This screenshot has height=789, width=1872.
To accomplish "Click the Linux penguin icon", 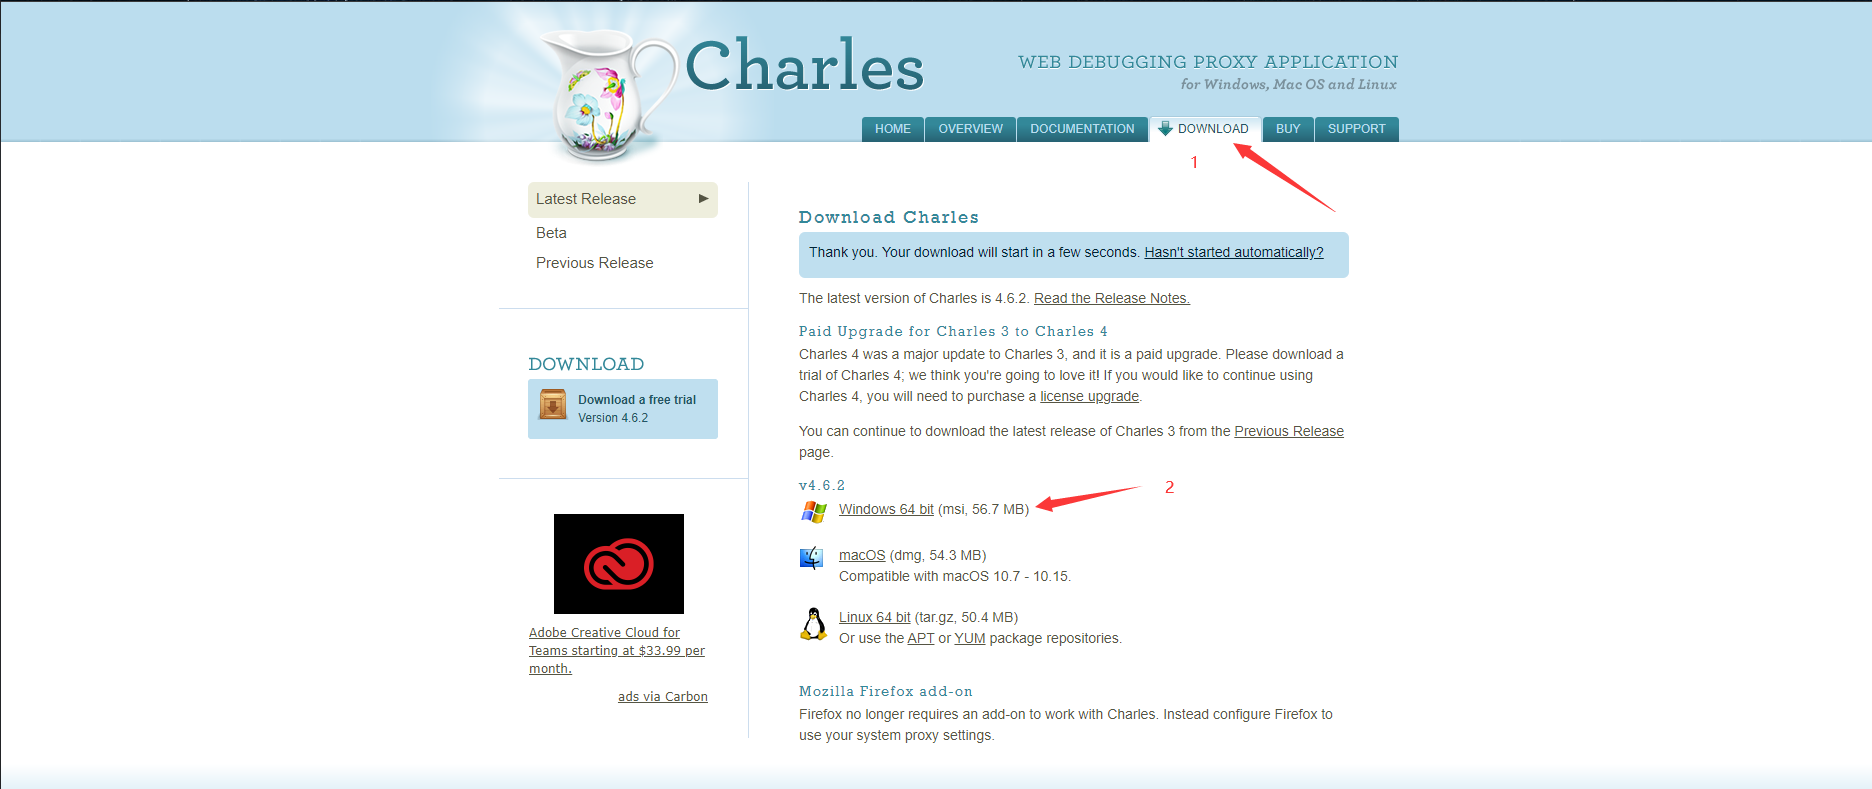I will [814, 624].
